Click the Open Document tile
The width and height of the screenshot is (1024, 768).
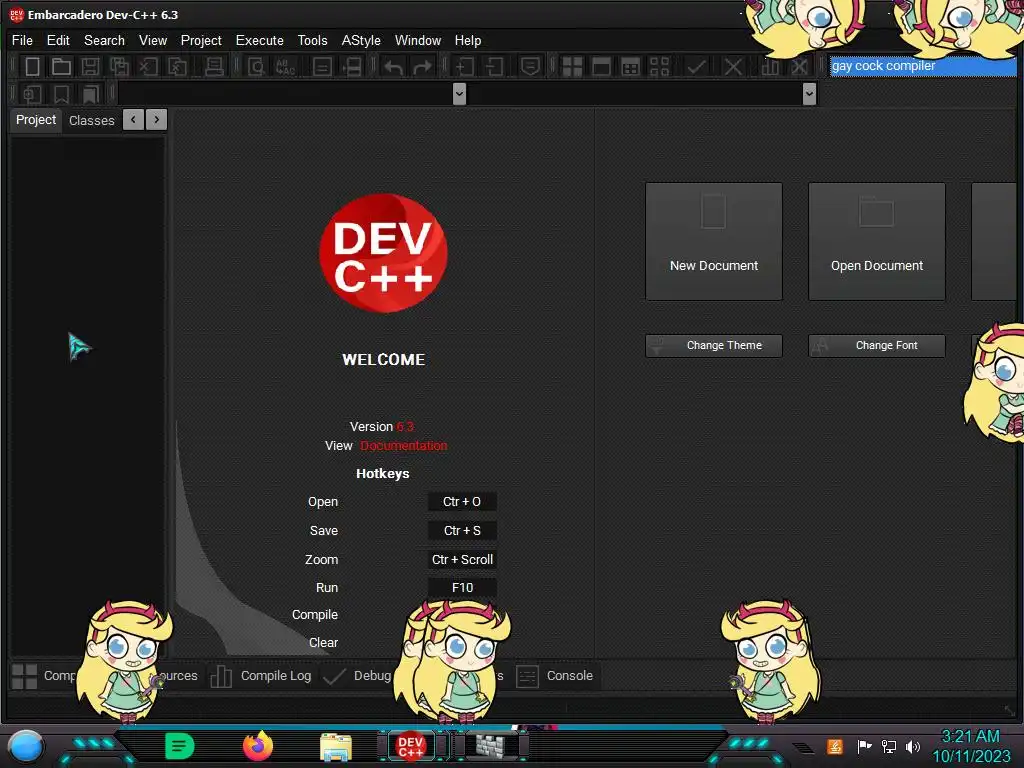pyautogui.click(x=877, y=242)
